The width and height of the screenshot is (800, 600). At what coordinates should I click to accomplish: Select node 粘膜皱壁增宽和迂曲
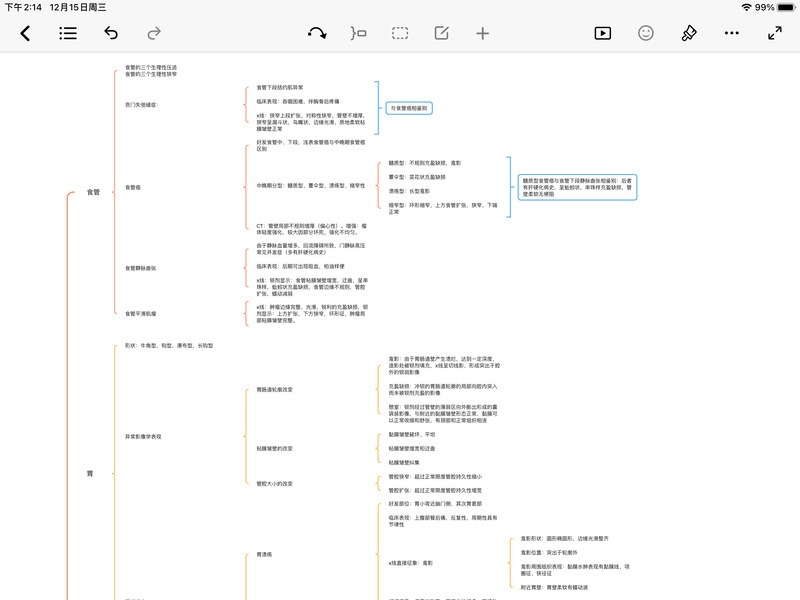[412, 449]
